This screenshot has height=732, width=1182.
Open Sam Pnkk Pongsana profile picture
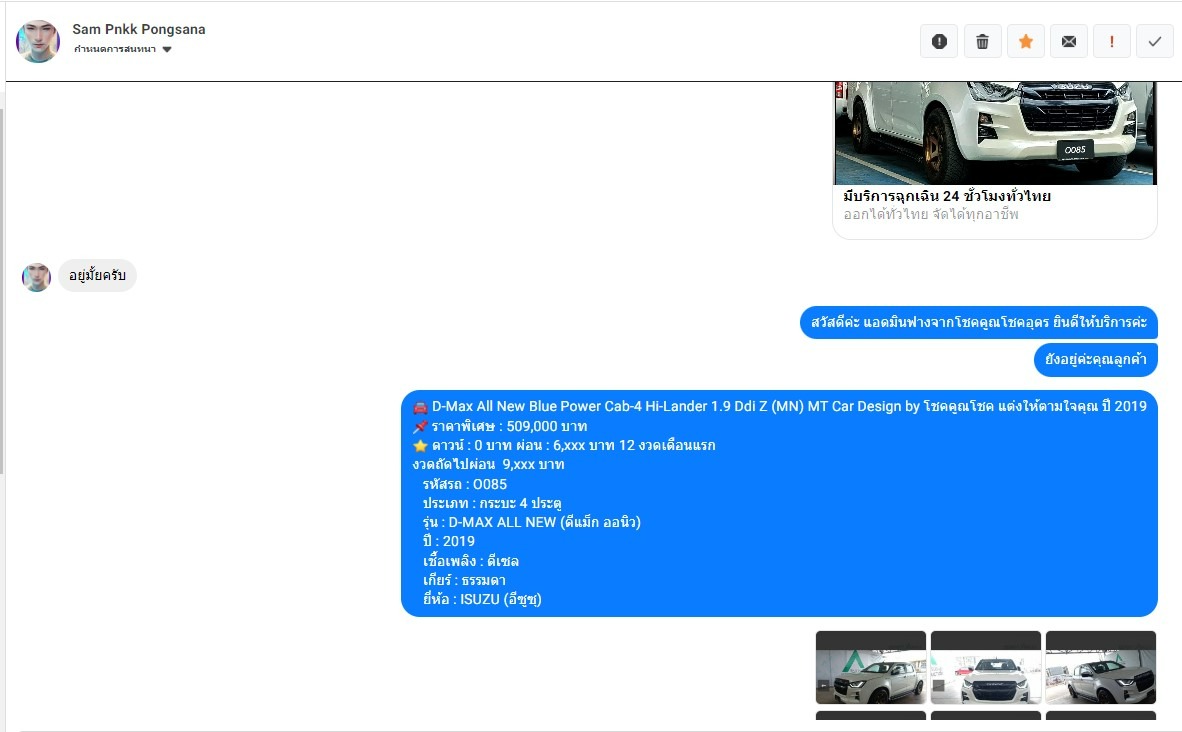(x=38, y=41)
